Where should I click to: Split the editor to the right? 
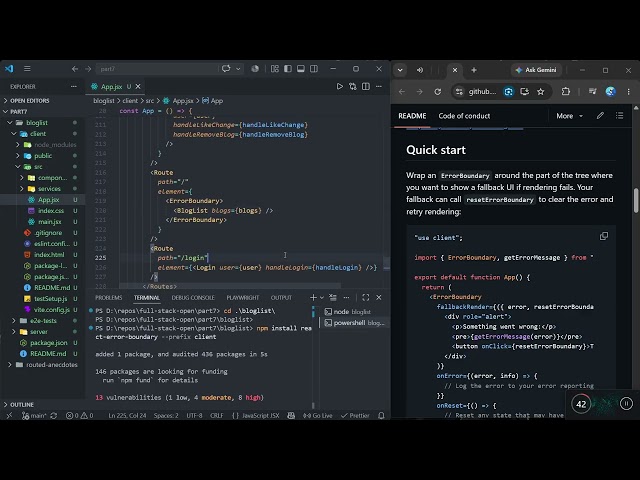pos(366,87)
